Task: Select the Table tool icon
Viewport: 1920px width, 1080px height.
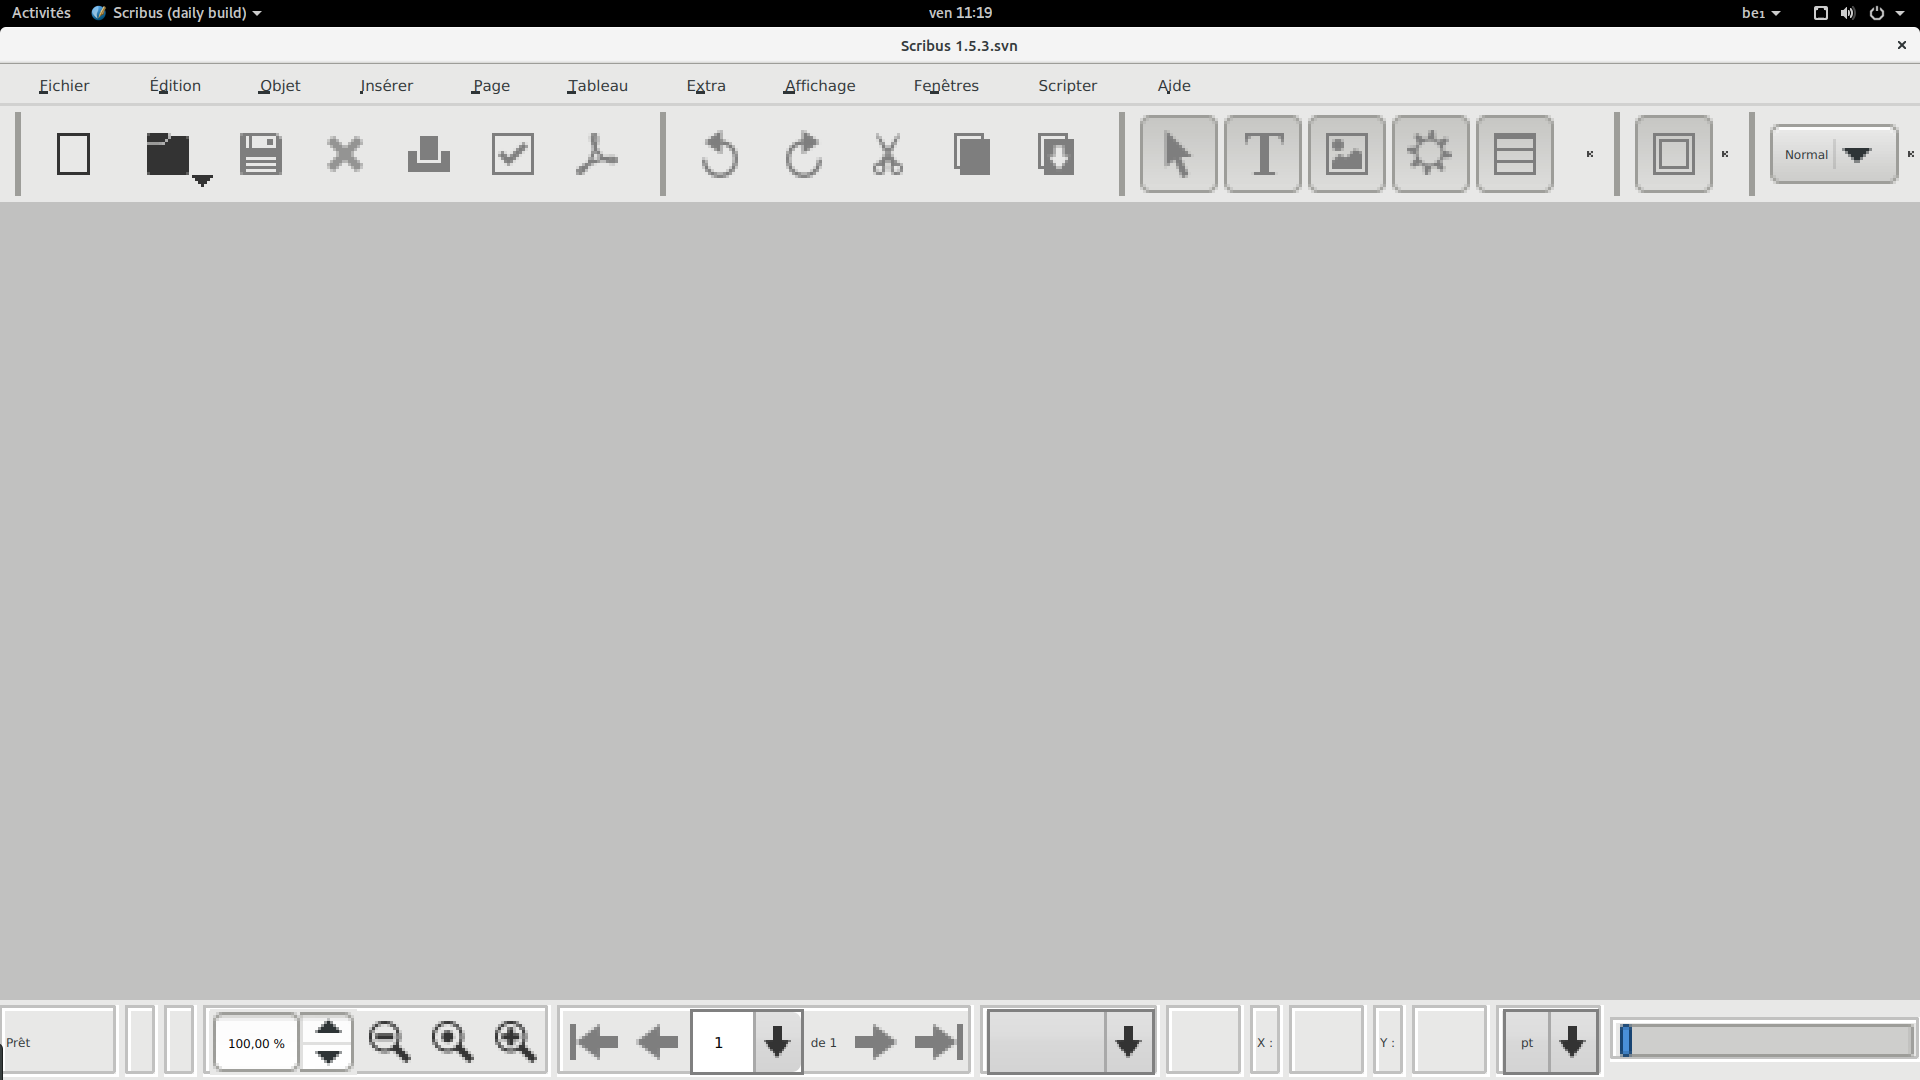Action: pyautogui.click(x=1514, y=154)
